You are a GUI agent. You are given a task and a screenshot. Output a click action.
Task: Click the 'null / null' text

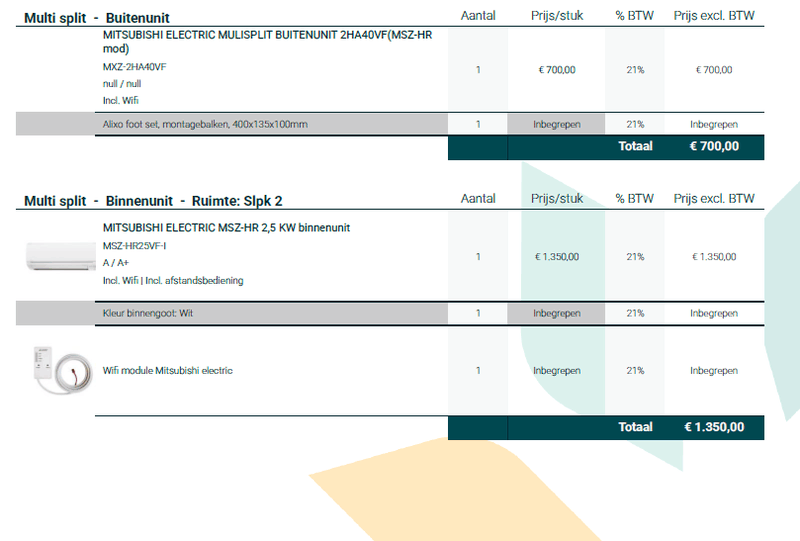[122, 84]
